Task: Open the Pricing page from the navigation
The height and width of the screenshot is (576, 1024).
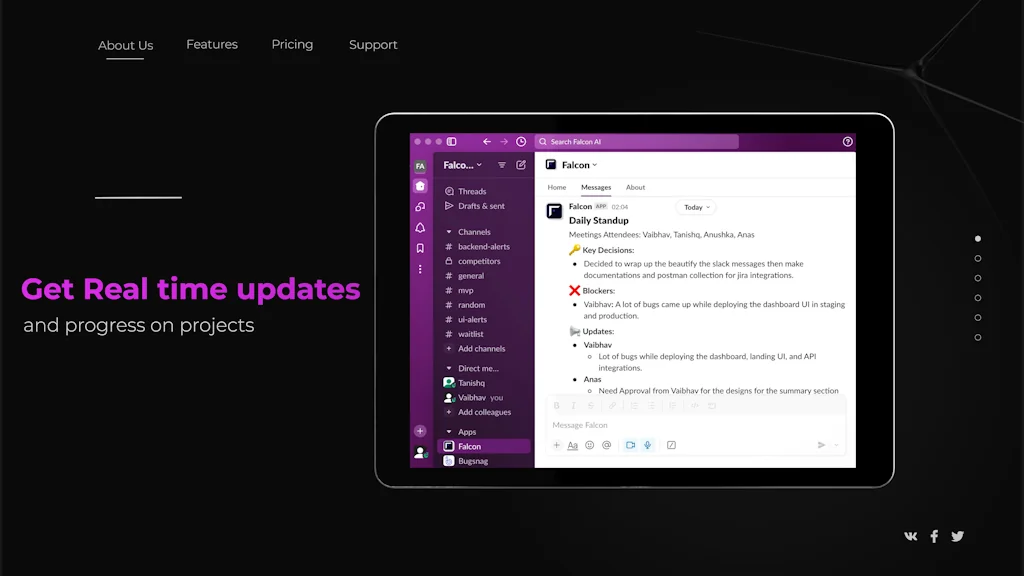Action: coord(292,44)
